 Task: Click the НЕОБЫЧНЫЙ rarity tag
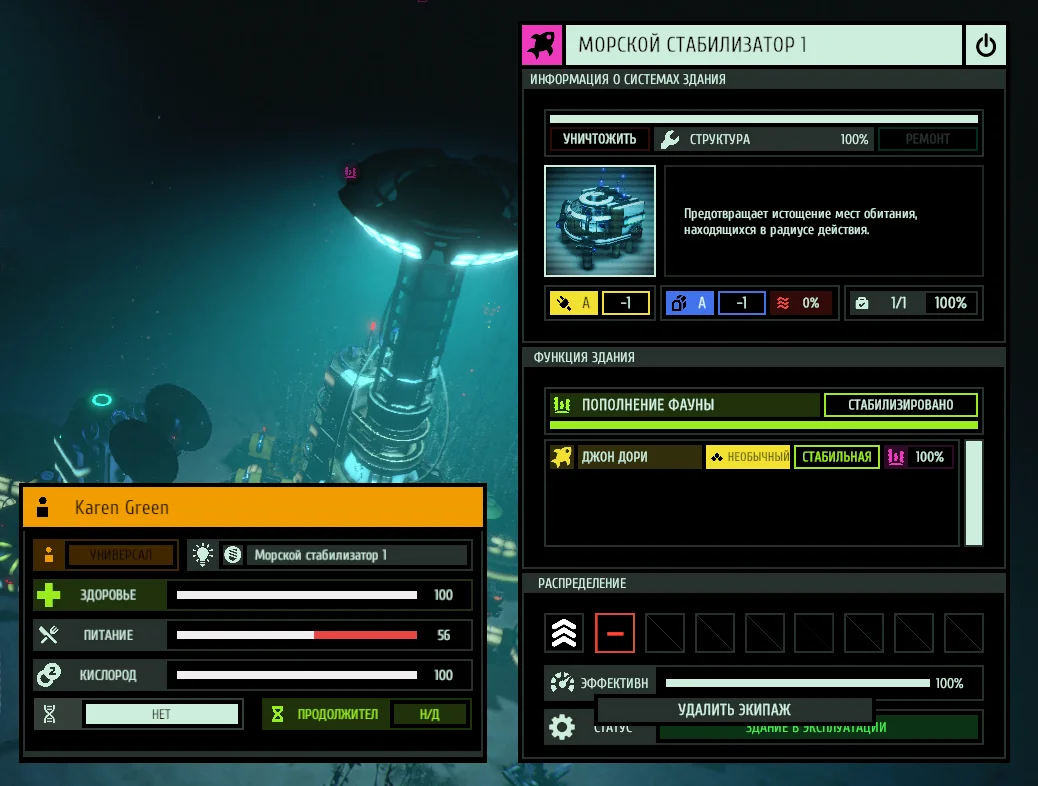(x=748, y=457)
